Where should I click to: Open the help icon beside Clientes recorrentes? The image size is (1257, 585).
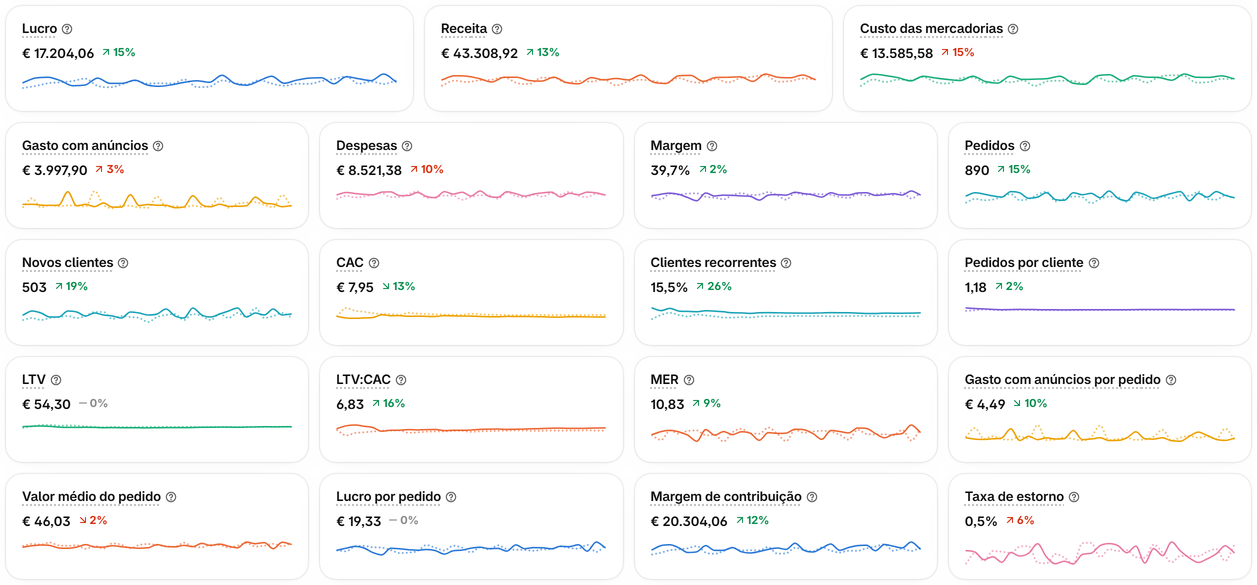(x=786, y=263)
